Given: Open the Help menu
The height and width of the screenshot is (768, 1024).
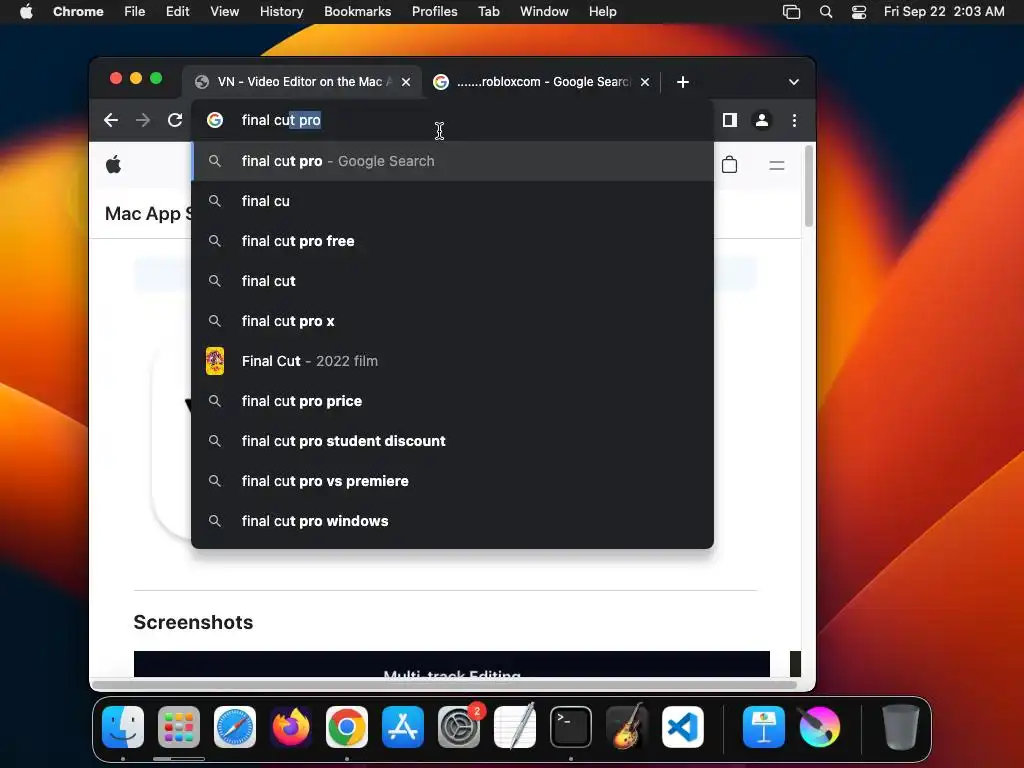Looking at the screenshot, I should [x=602, y=11].
